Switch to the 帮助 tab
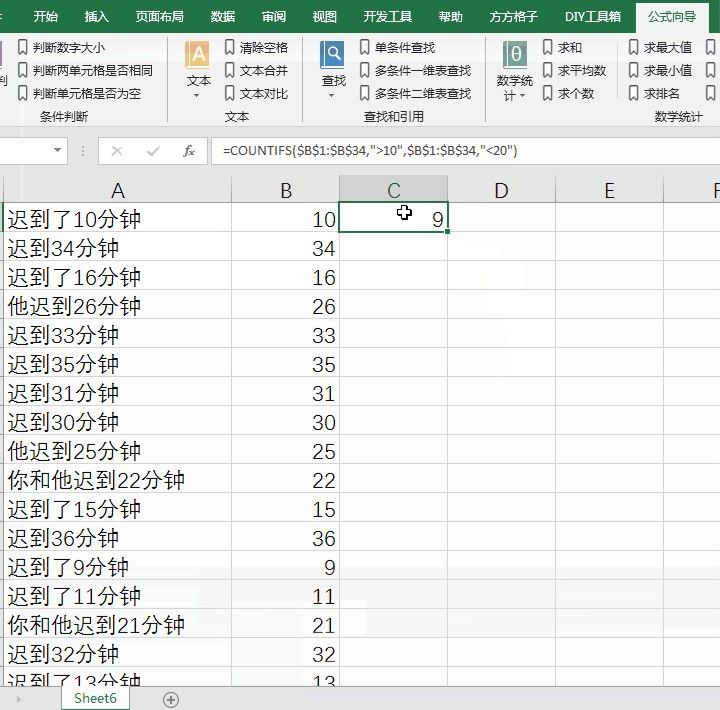720x710 pixels. (x=450, y=17)
